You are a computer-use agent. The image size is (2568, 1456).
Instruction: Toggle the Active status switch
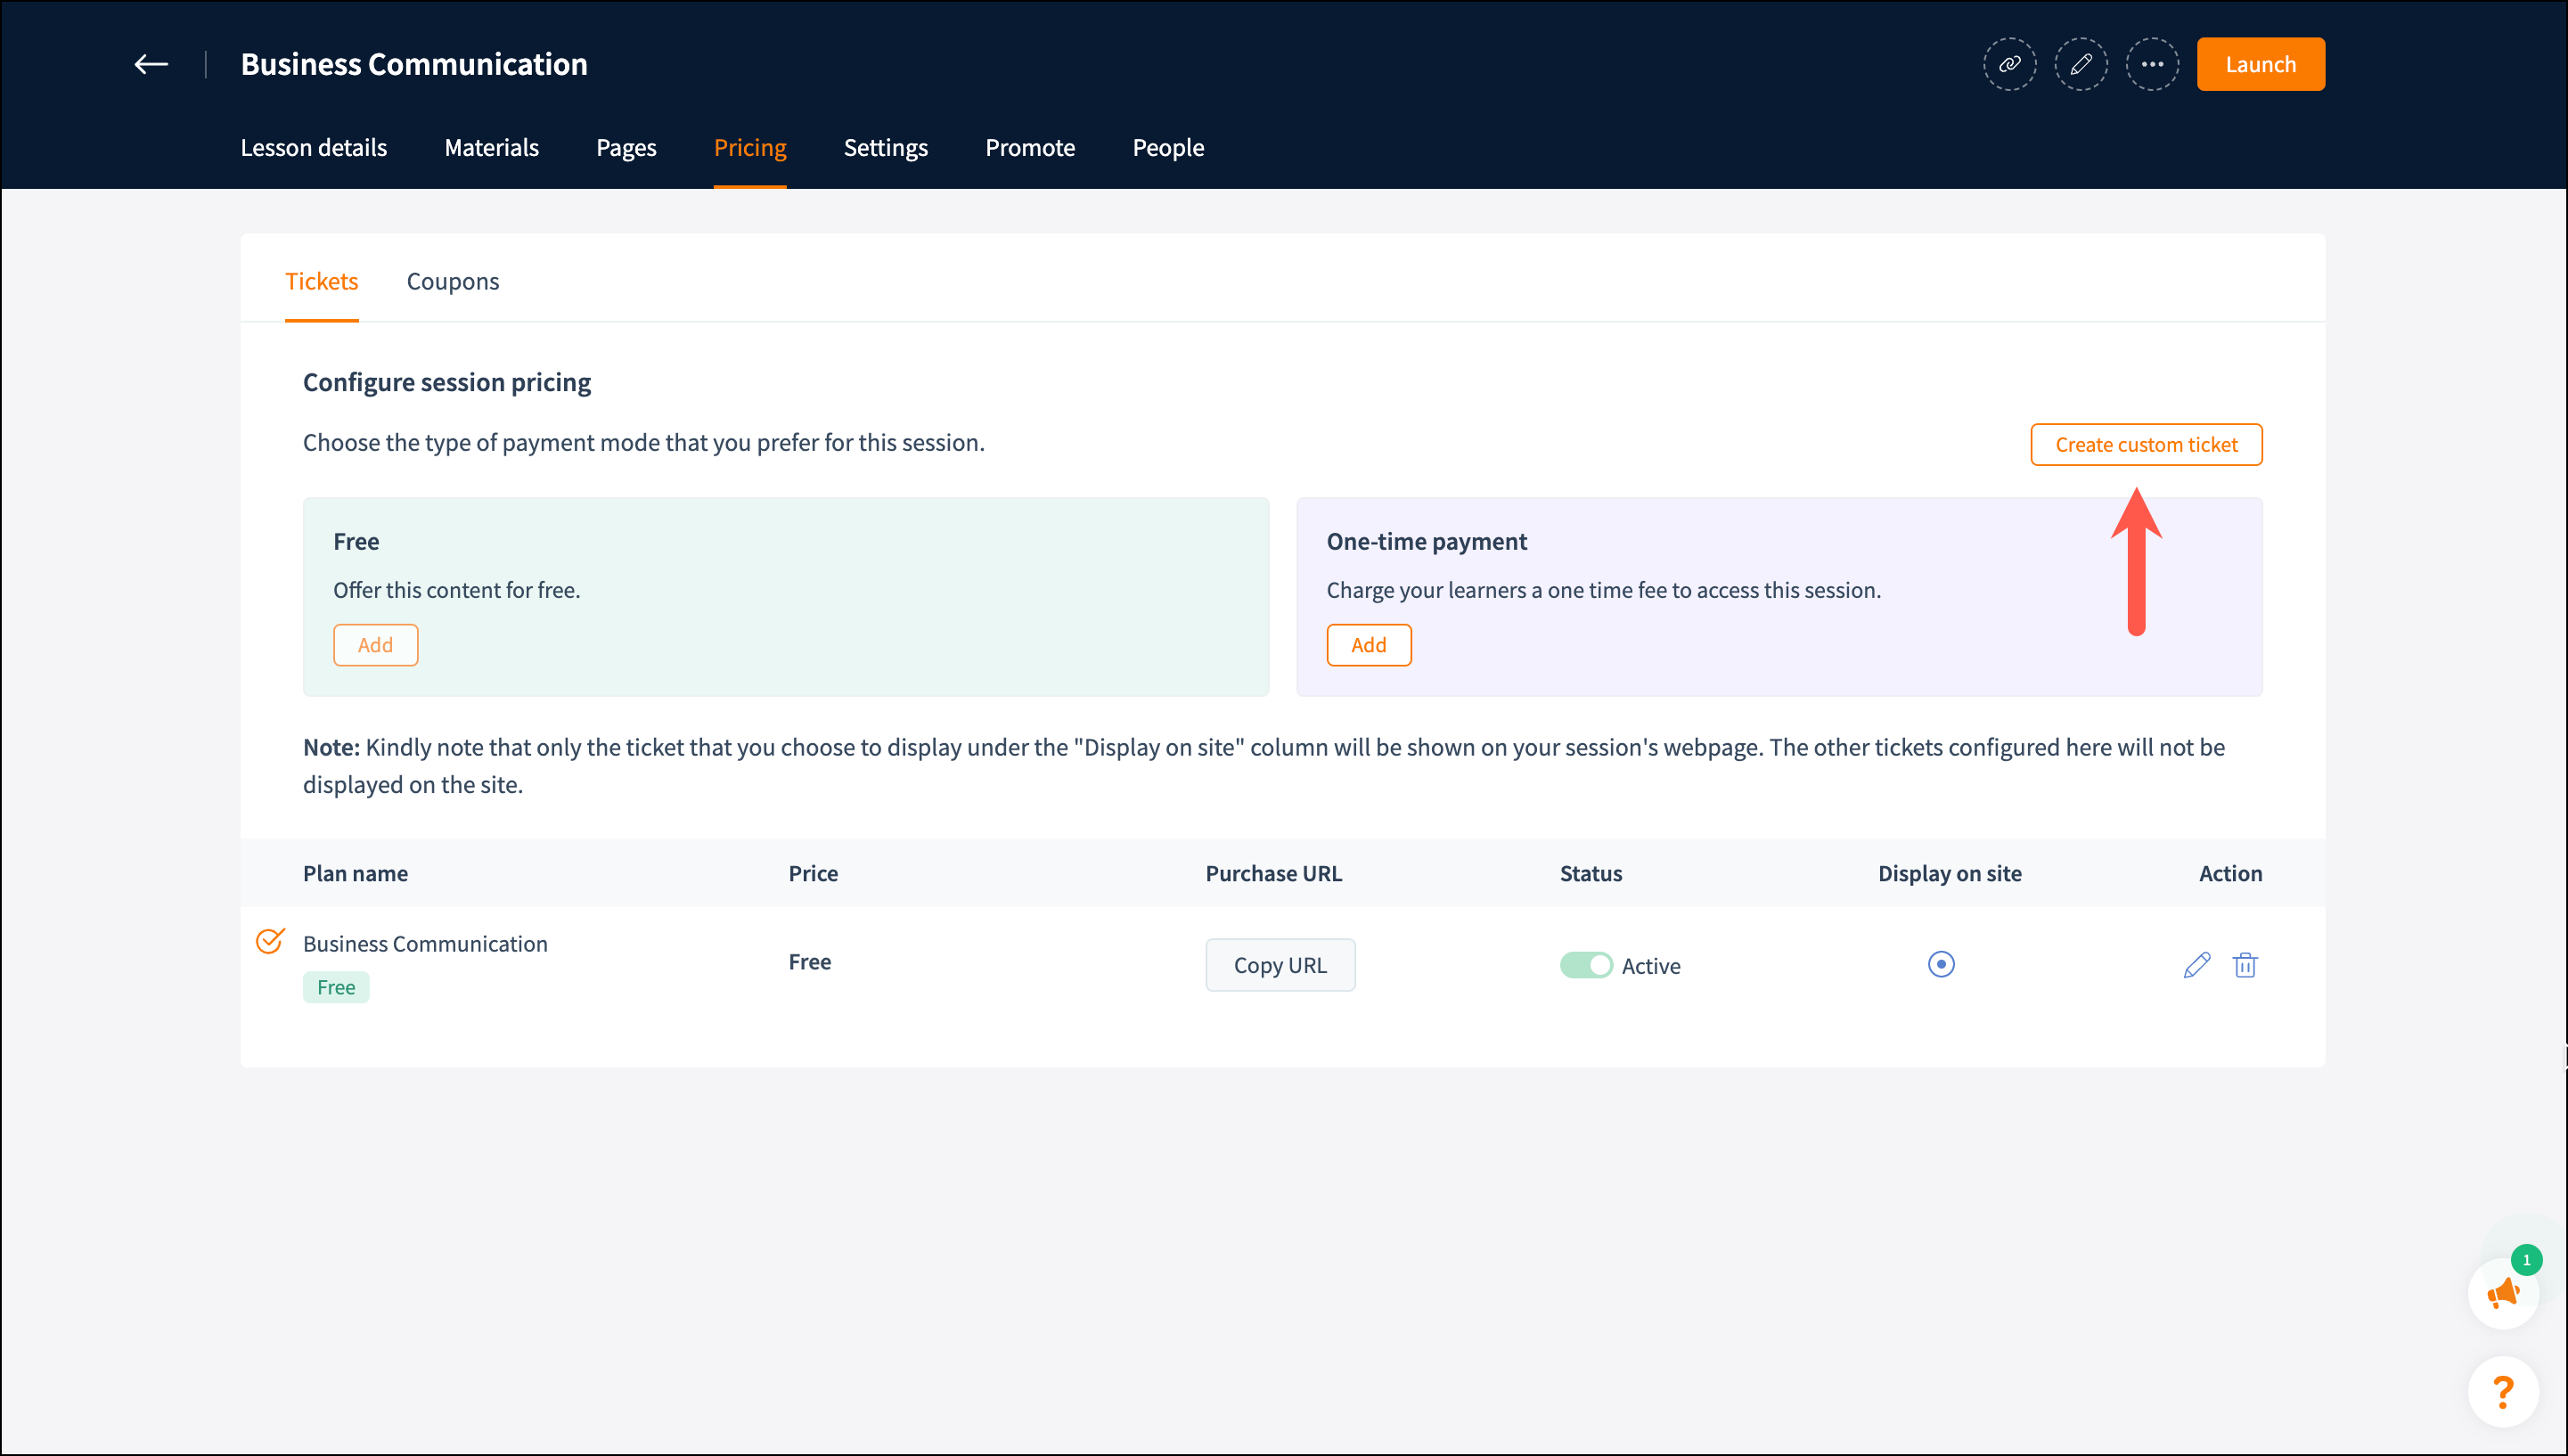tap(1586, 965)
